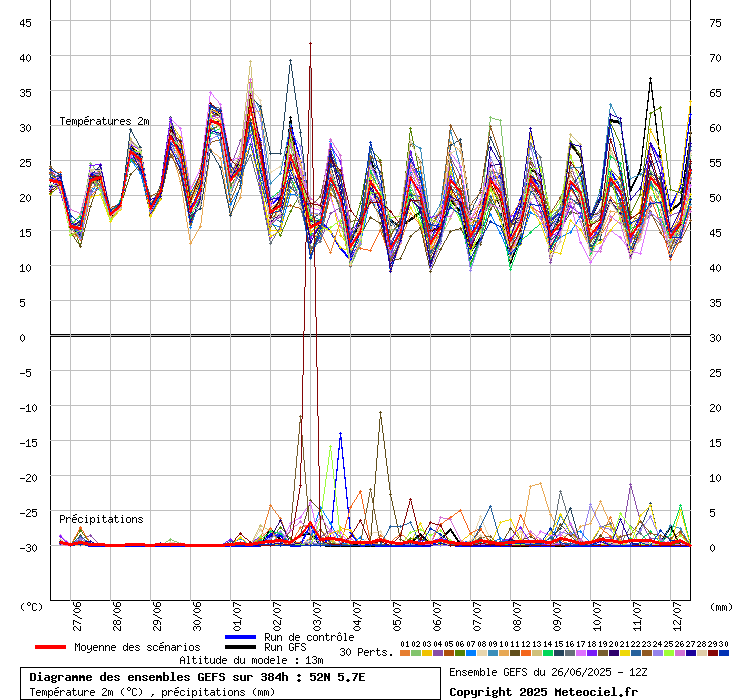Click the '30 Perts.' legend label
This screenshot has width=740, height=700.
[366, 652]
